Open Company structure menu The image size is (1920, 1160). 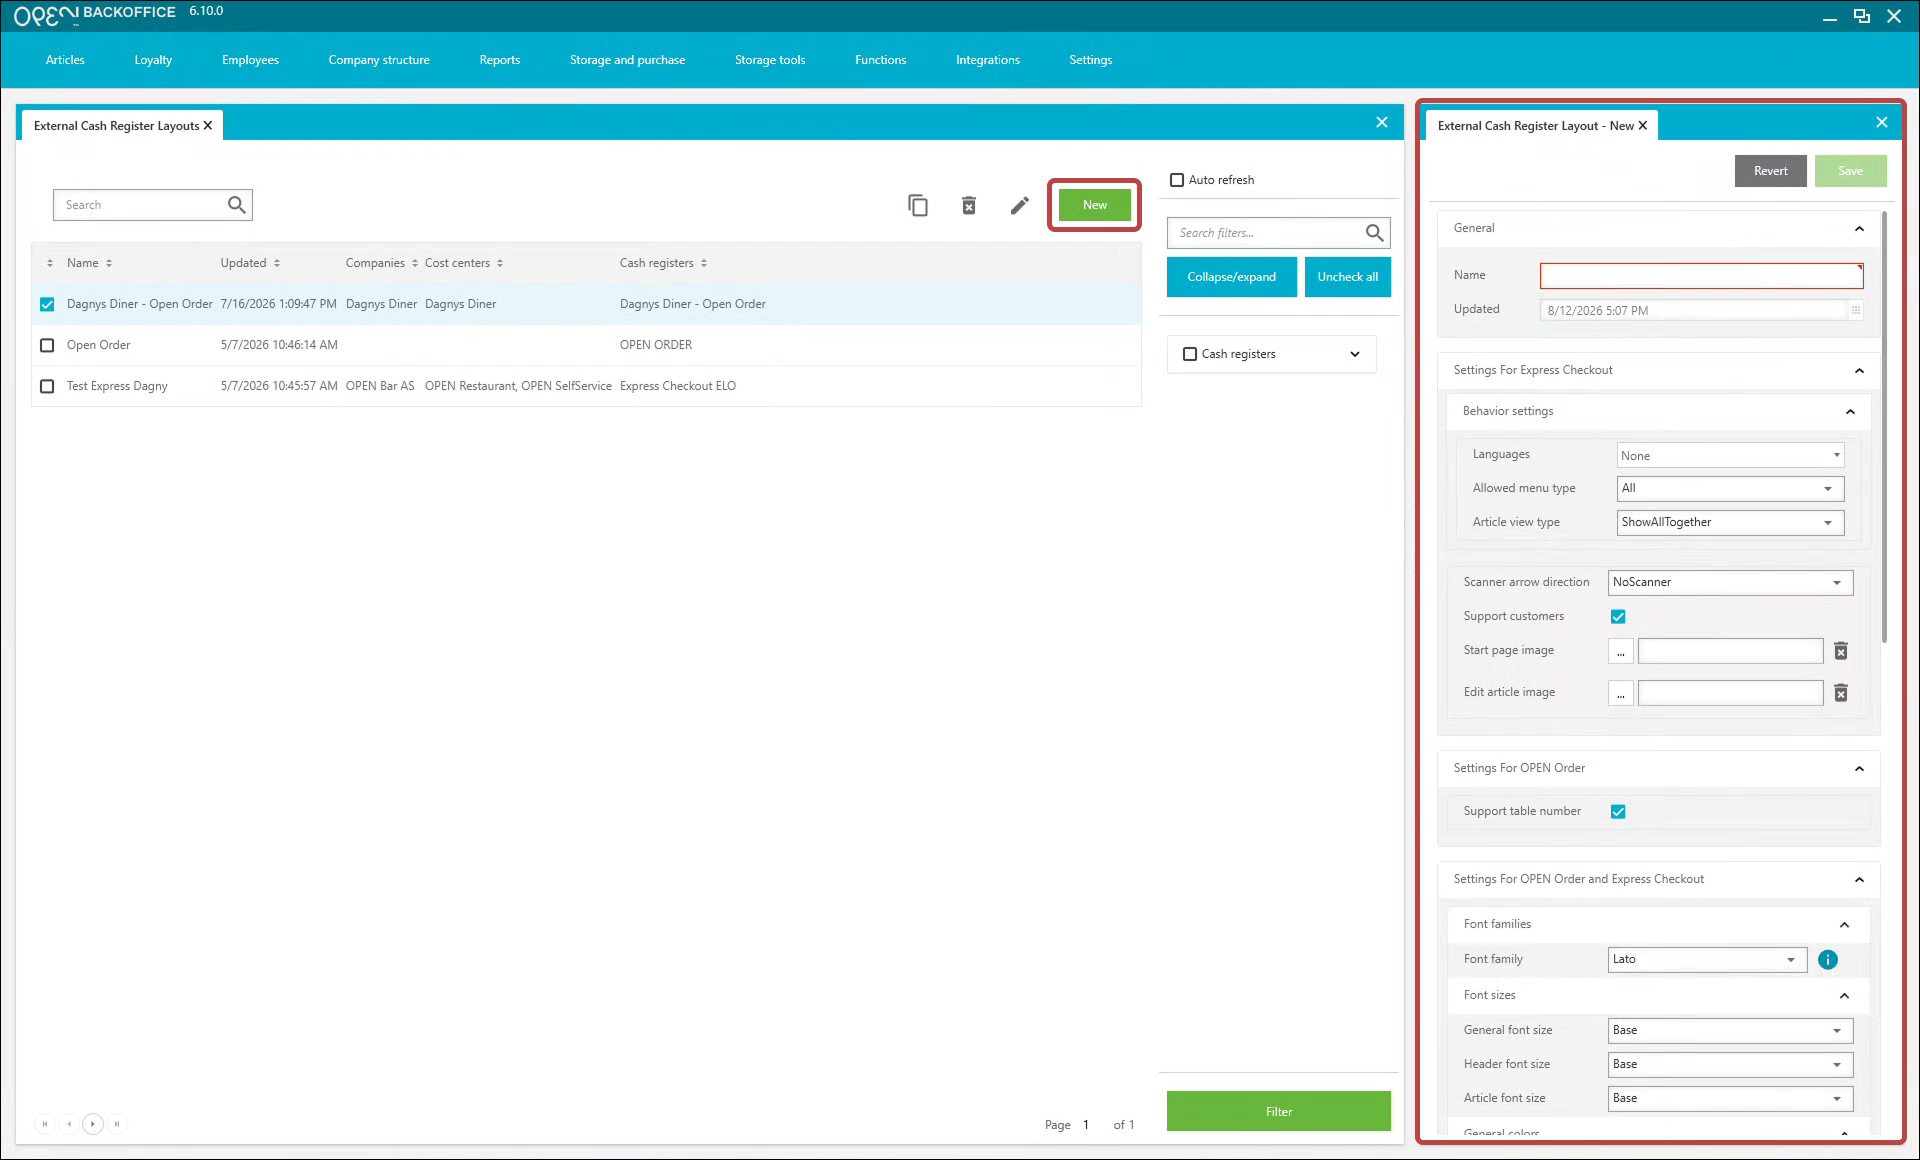coord(379,60)
